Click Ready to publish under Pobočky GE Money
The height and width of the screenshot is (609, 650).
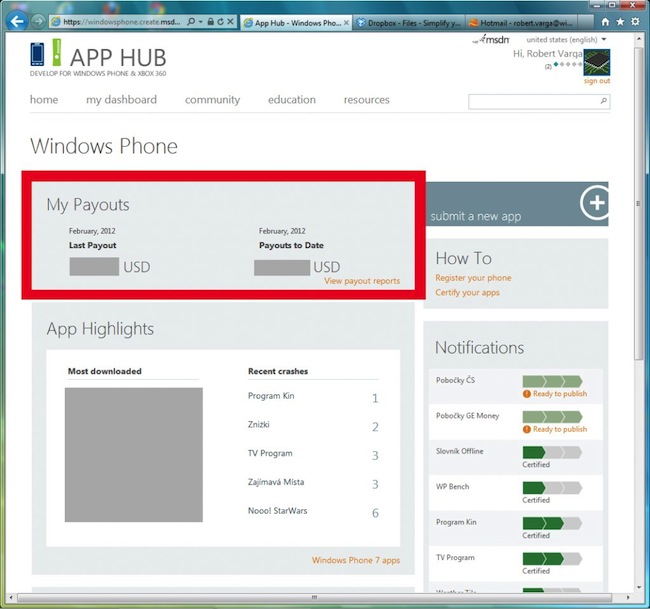(x=560, y=429)
